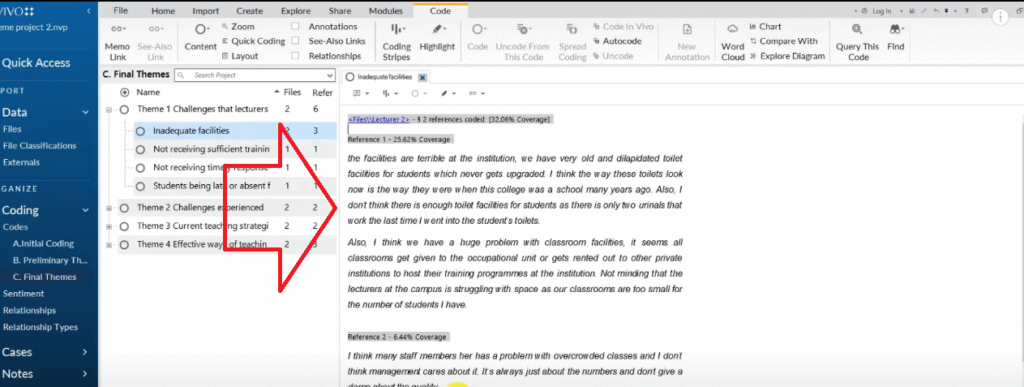1024x387 pixels.
Task: Click the Code button in ribbon
Action: 477,38
